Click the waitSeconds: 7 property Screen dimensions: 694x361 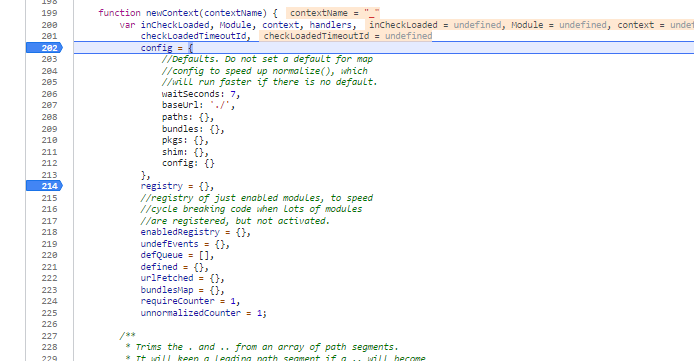(200, 94)
